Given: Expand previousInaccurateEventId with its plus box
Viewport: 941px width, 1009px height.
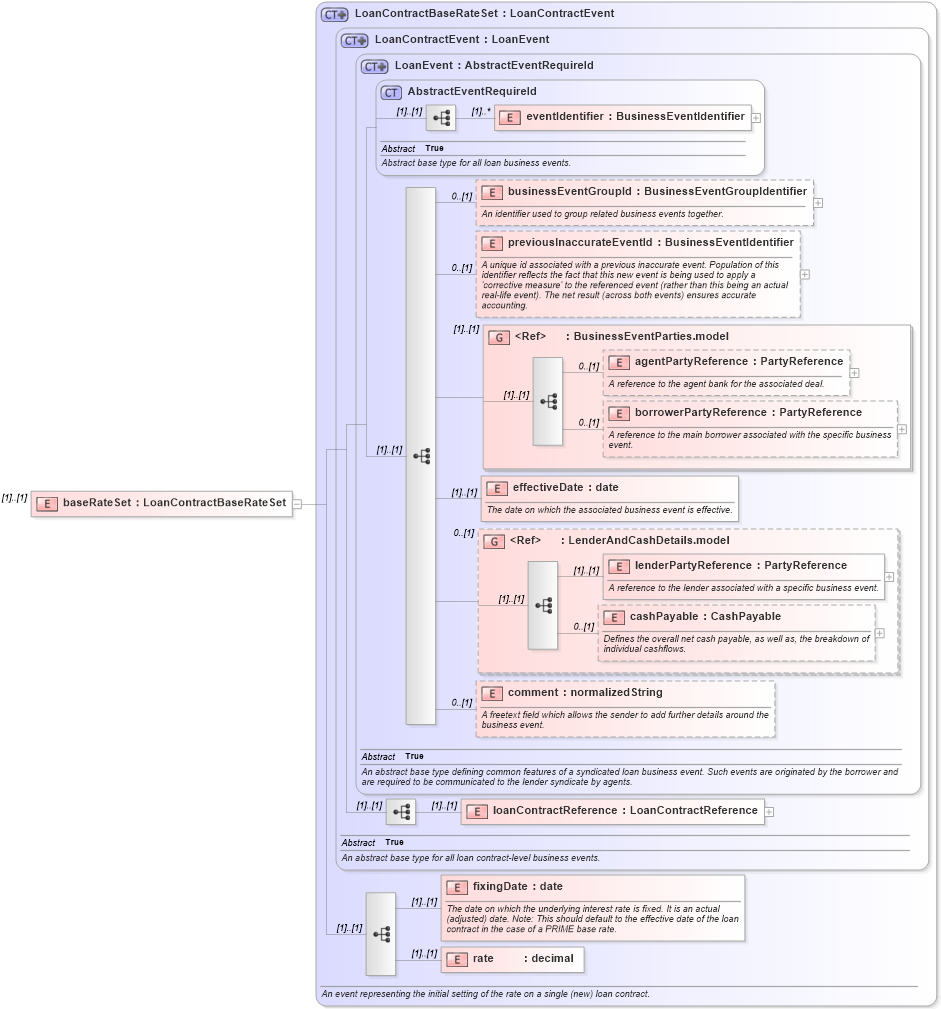Looking at the screenshot, I should [x=803, y=272].
